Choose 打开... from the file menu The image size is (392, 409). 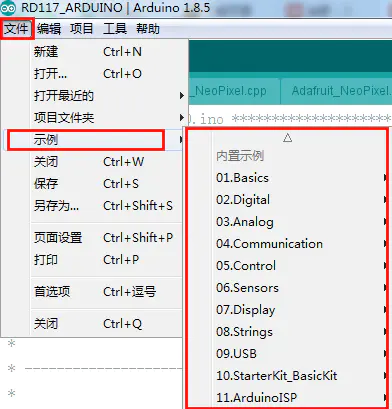click(93, 74)
